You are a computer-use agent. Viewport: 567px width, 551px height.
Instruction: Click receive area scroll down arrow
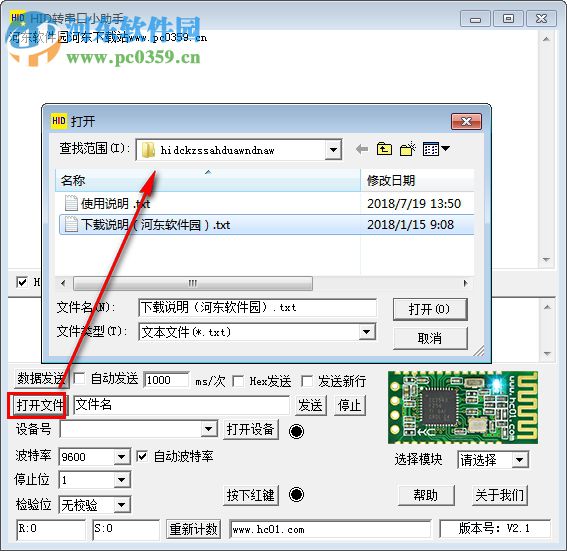(547, 260)
